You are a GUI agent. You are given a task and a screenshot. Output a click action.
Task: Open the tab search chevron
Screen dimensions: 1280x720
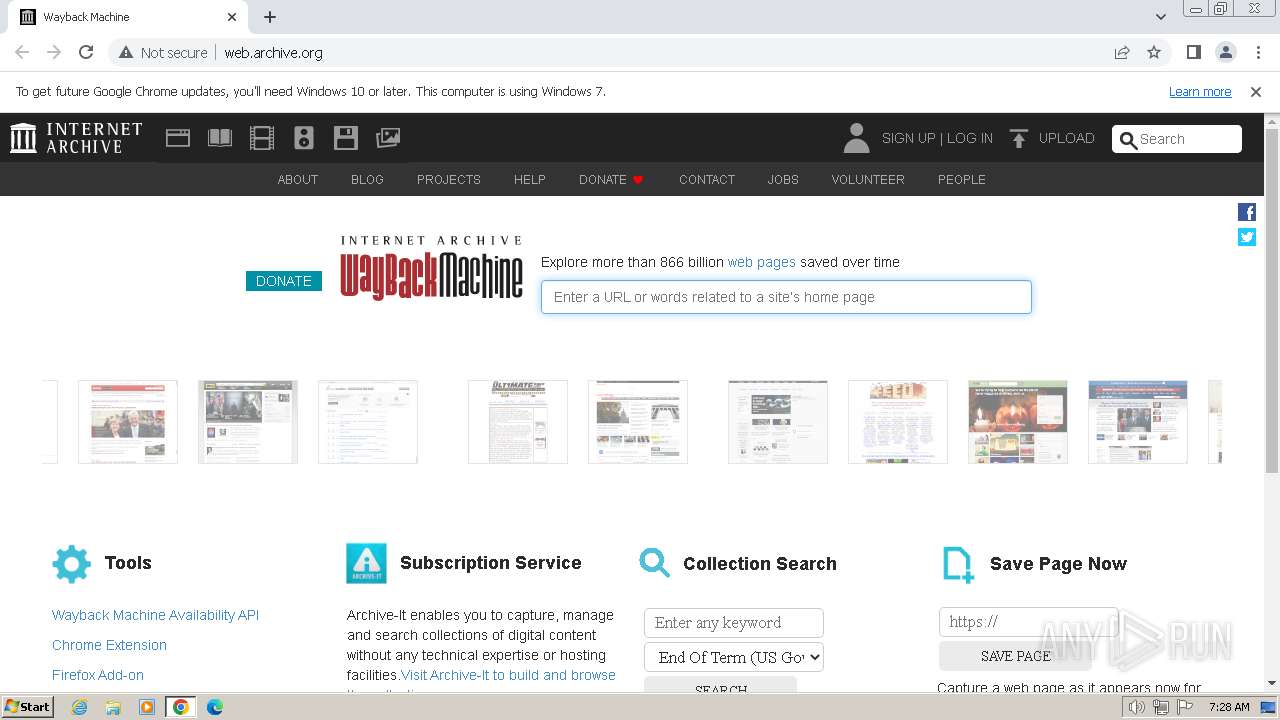point(1161,17)
